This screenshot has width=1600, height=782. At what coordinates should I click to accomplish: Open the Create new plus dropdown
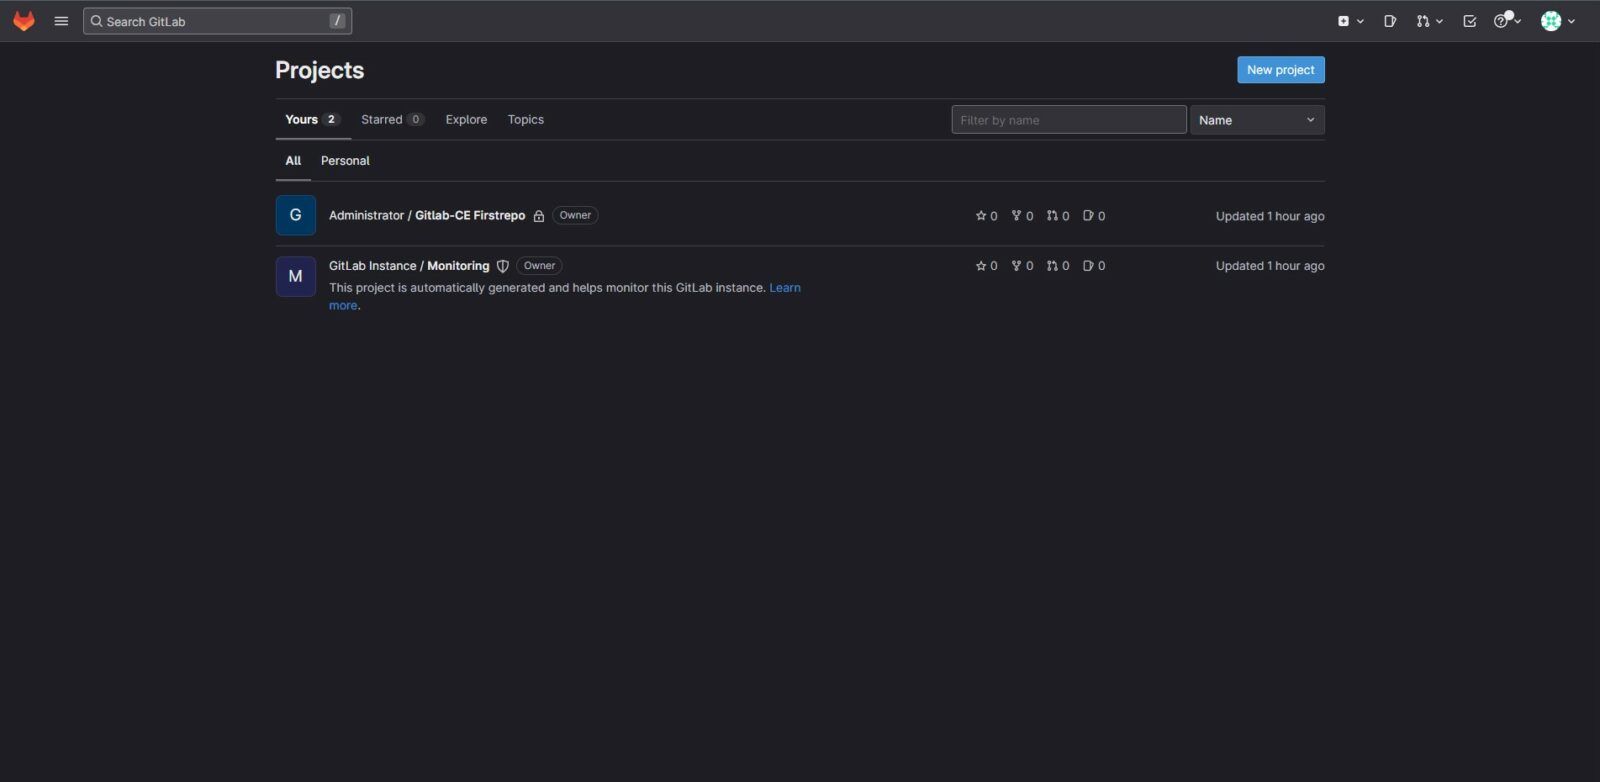coord(1351,21)
